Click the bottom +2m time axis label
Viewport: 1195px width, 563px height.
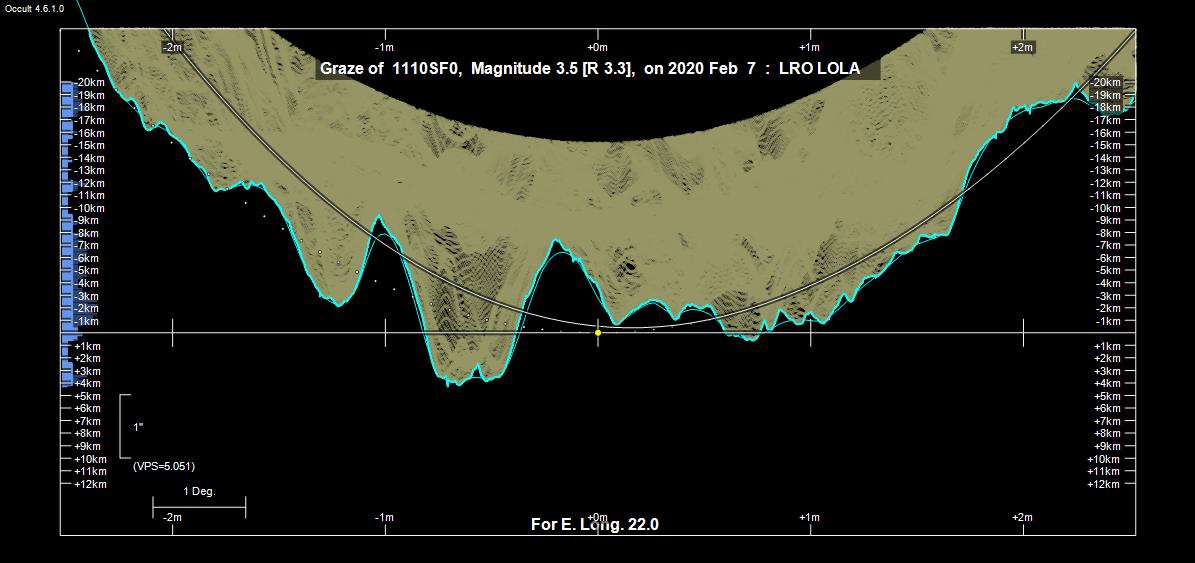(1022, 517)
